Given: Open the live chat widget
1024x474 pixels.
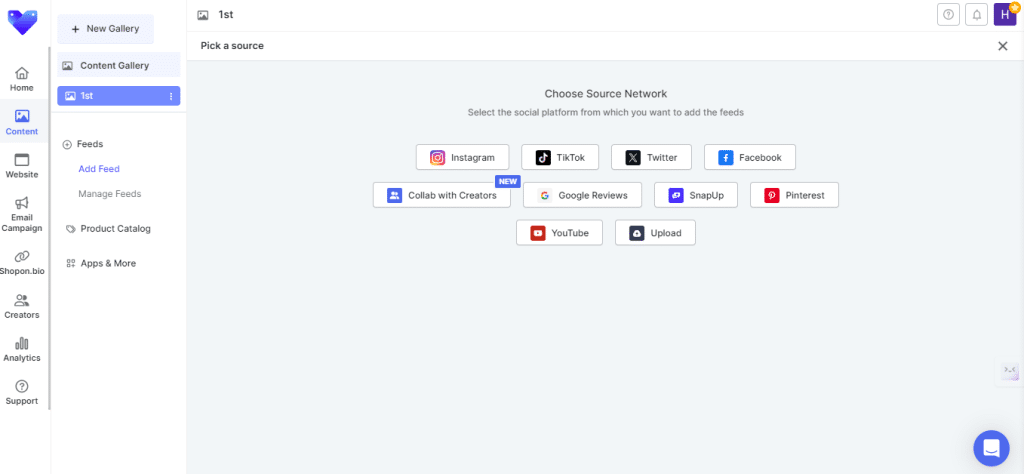Looking at the screenshot, I should pos(991,448).
